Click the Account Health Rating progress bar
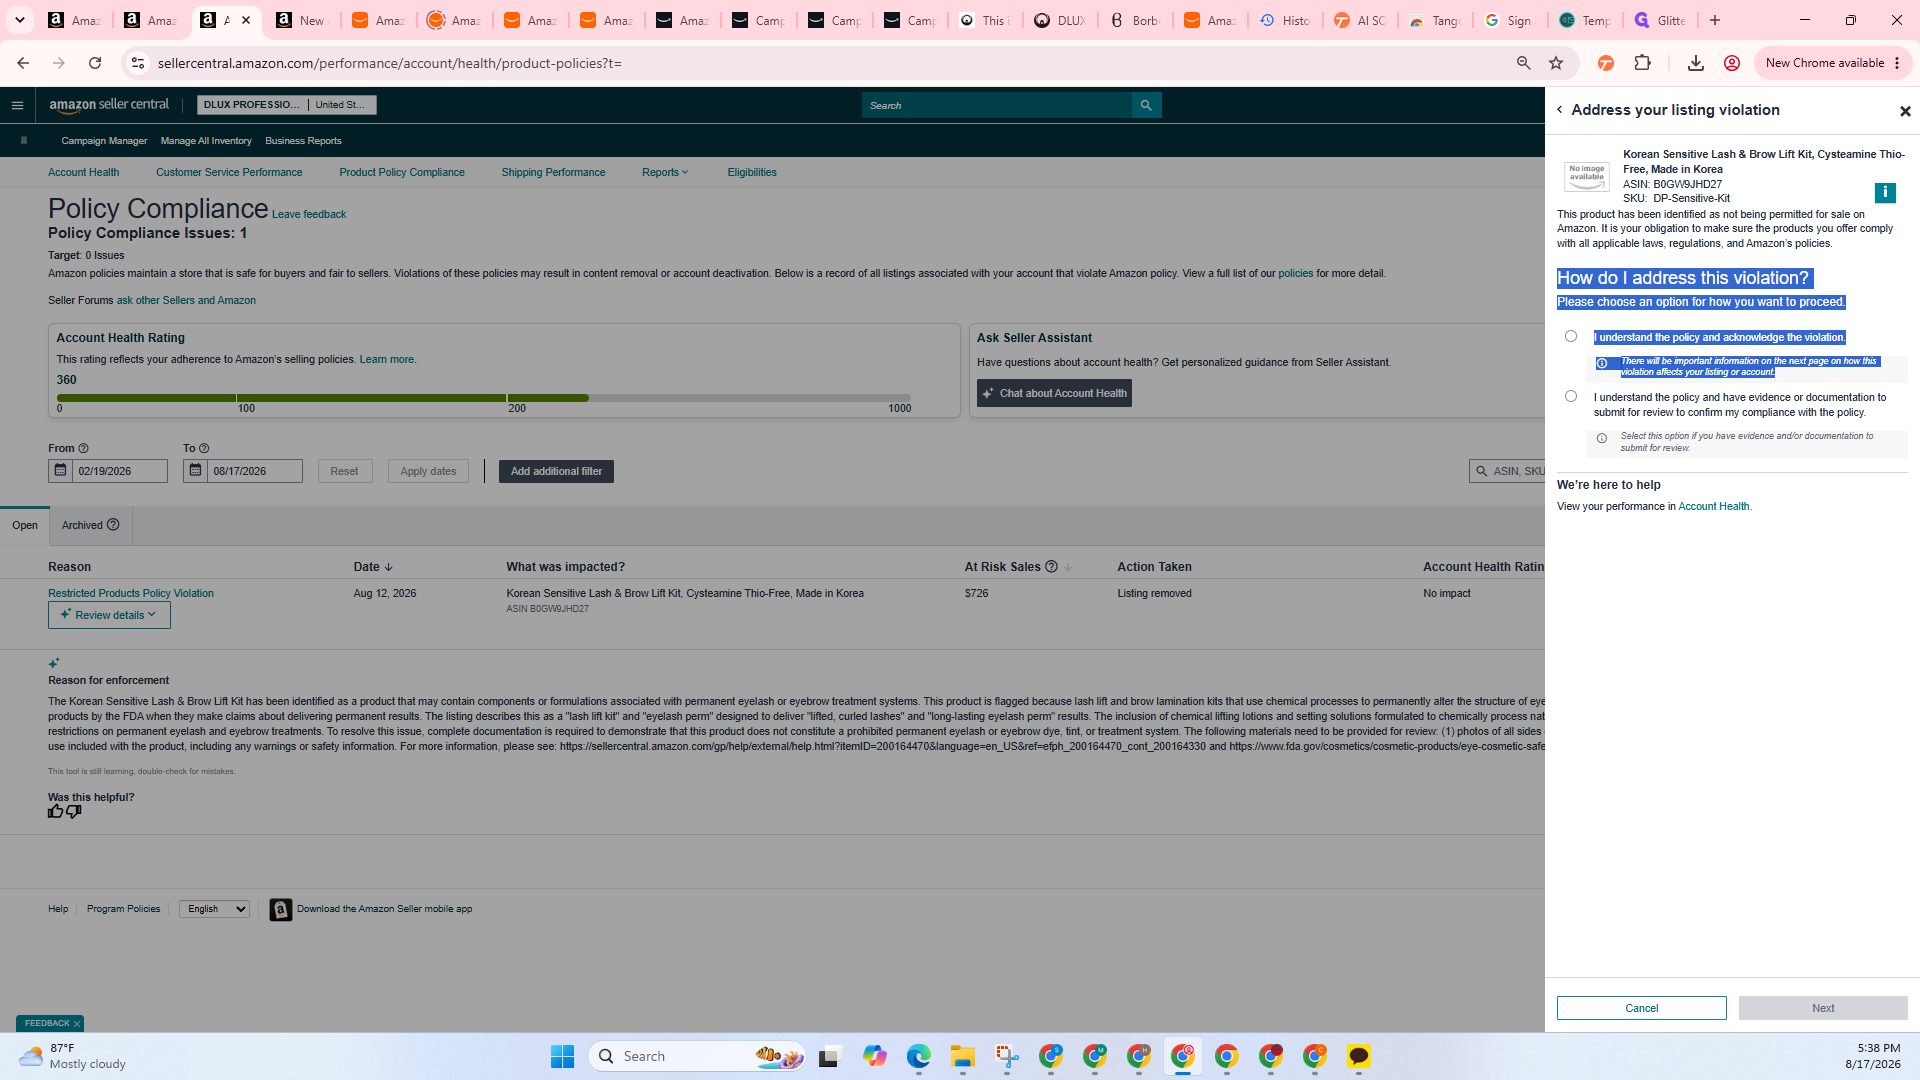Viewport: 1920px width, 1080px height. tap(484, 398)
